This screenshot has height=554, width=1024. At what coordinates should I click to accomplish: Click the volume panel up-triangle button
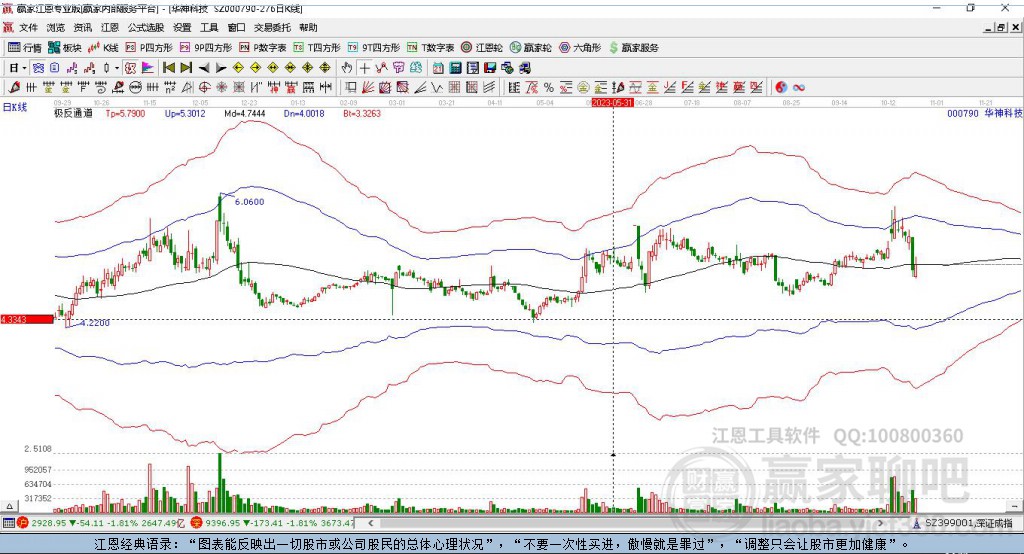click(9, 506)
